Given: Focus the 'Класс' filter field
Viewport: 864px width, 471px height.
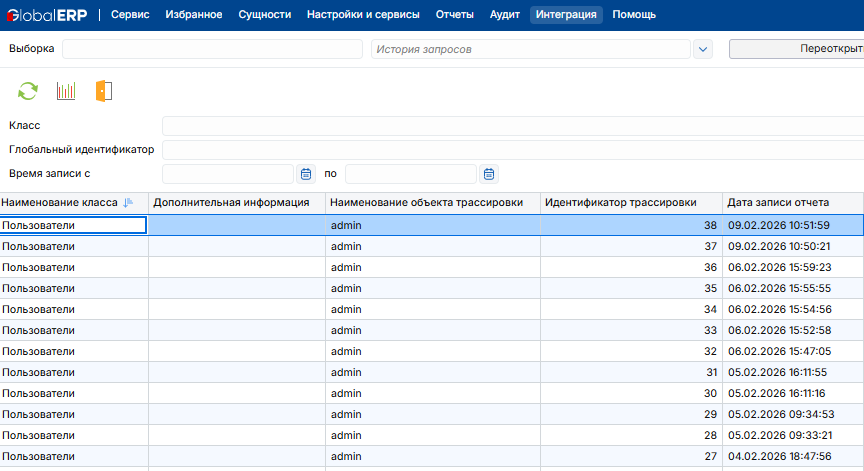Looking at the screenshot, I should tap(512, 126).
